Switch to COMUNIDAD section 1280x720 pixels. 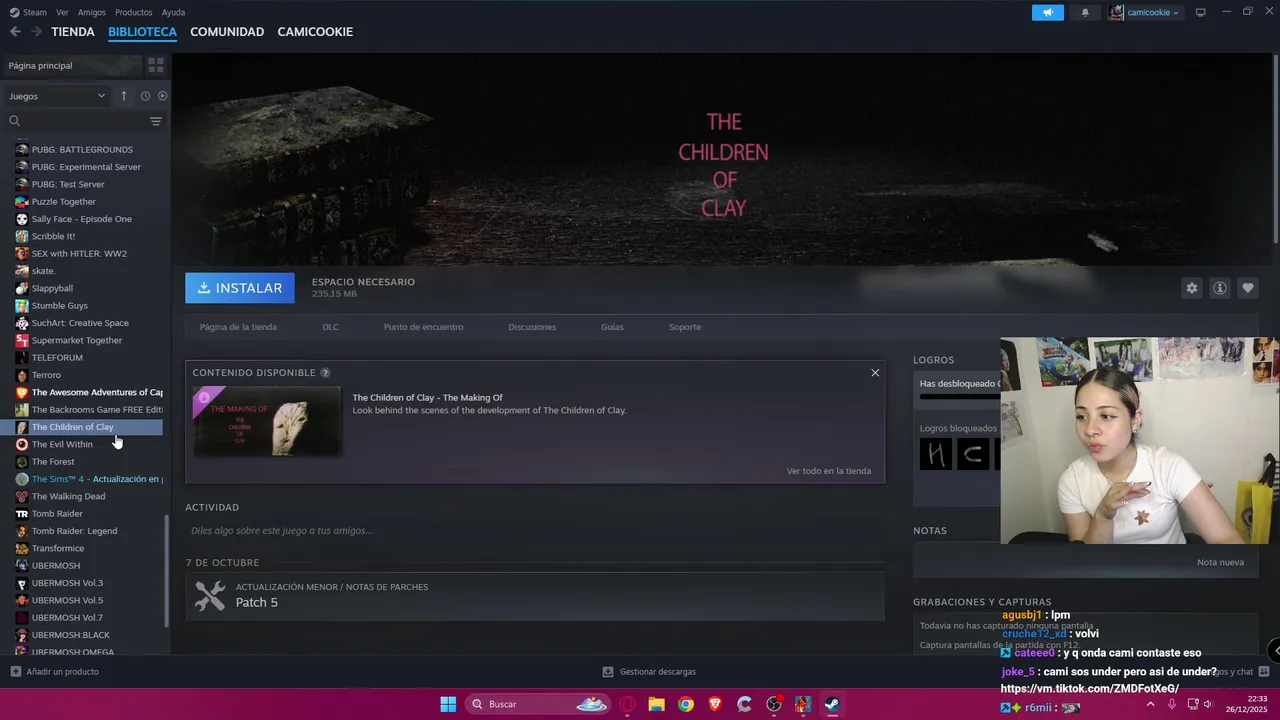click(x=227, y=32)
